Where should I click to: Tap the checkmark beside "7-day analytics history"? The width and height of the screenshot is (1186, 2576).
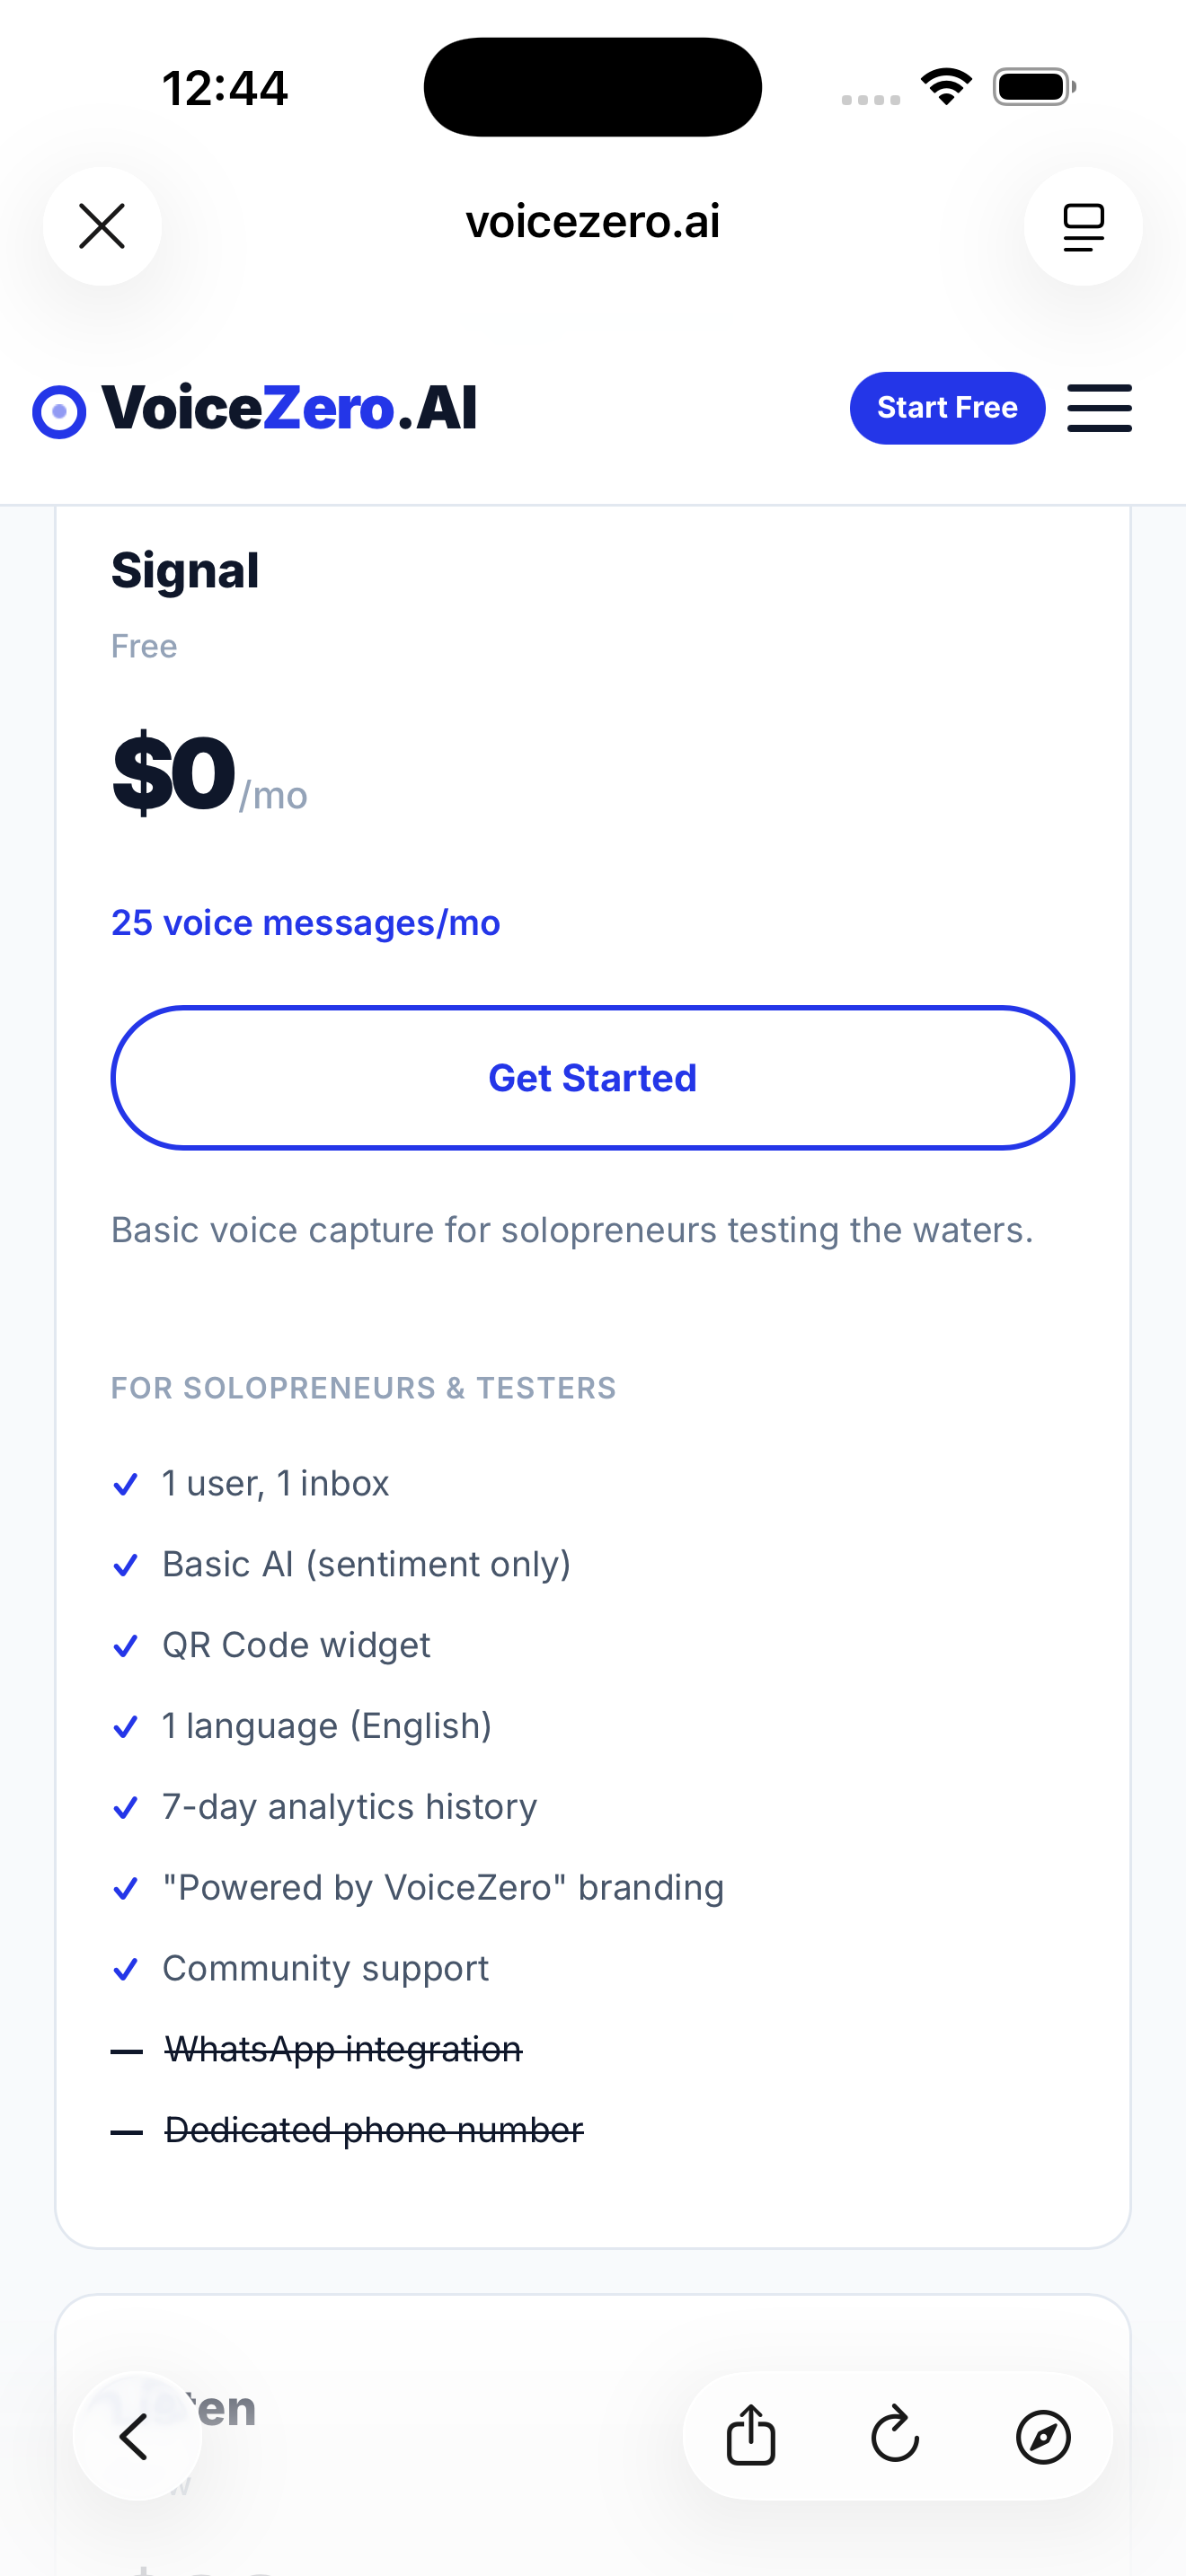tap(126, 1807)
